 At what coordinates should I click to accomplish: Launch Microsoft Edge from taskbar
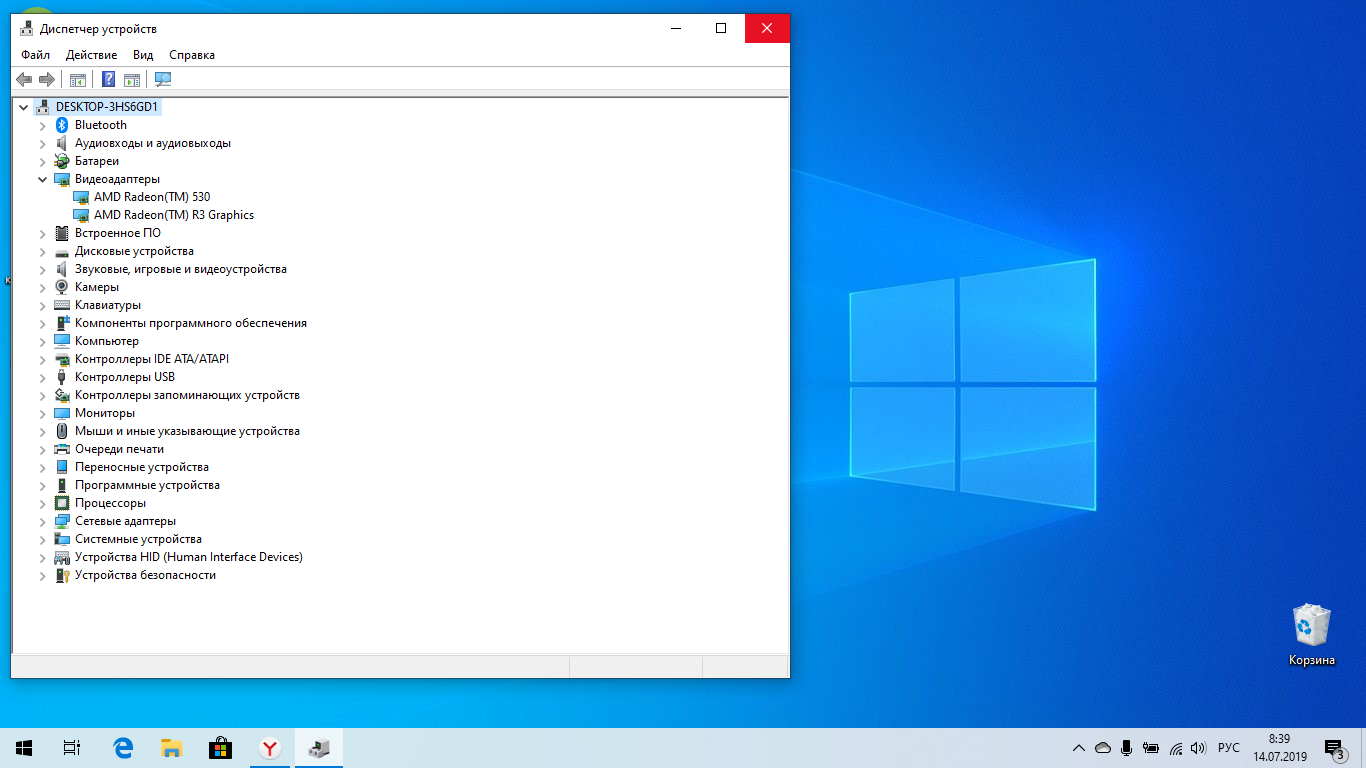pos(123,748)
